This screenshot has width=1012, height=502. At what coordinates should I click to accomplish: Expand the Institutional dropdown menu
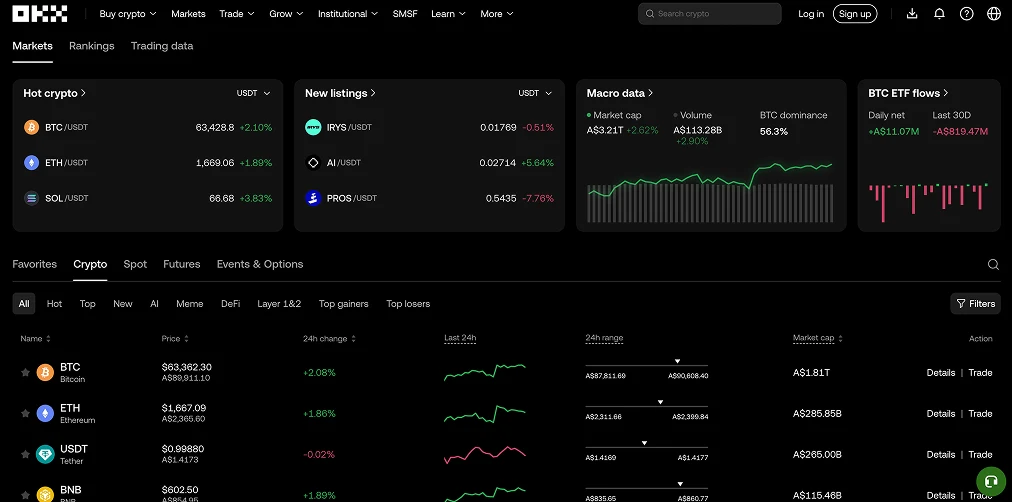click(348, 14)
